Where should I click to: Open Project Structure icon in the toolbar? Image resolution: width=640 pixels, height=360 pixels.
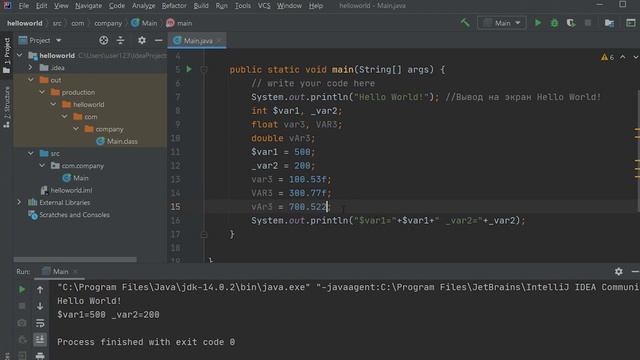(x=609, y=23)
